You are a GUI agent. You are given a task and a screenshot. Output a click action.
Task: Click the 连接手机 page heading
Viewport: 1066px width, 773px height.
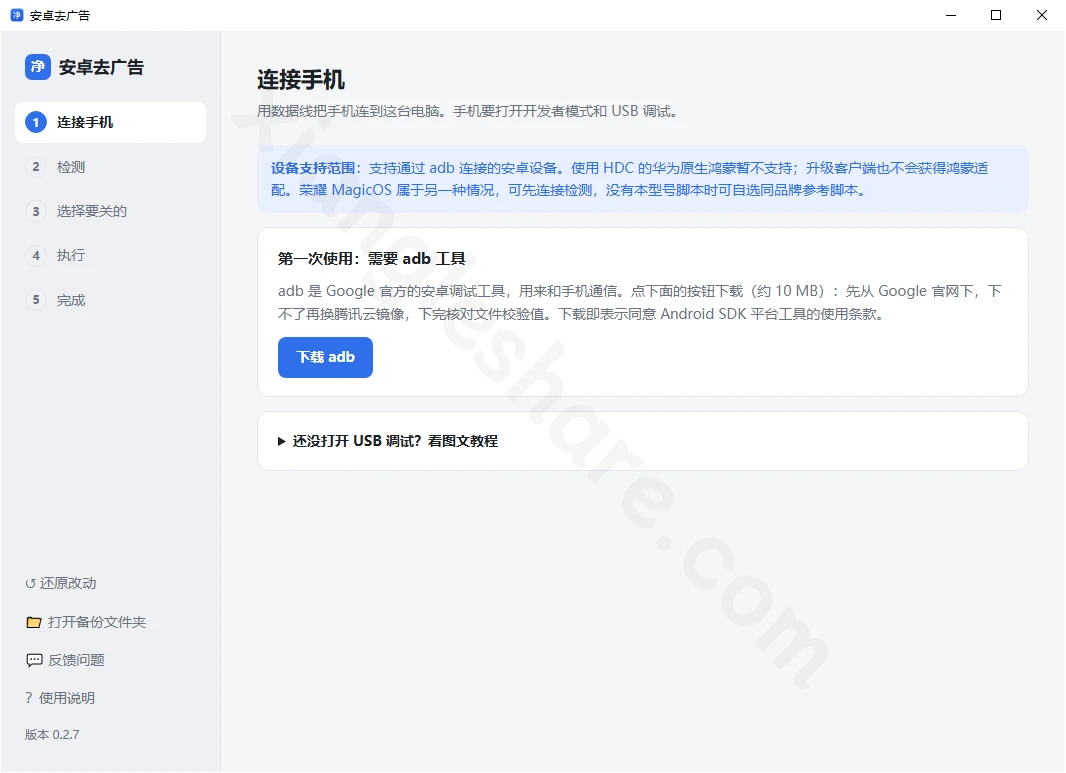(x=300, y=80)
